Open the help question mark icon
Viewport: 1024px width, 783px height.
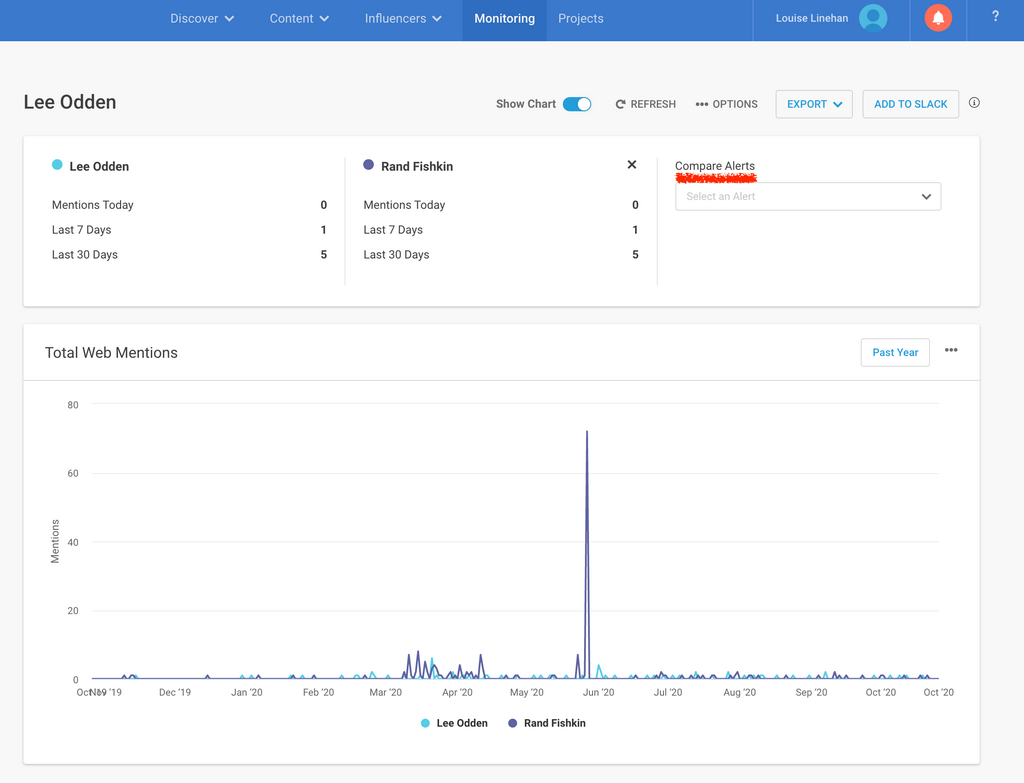click(x=995, y=17)
